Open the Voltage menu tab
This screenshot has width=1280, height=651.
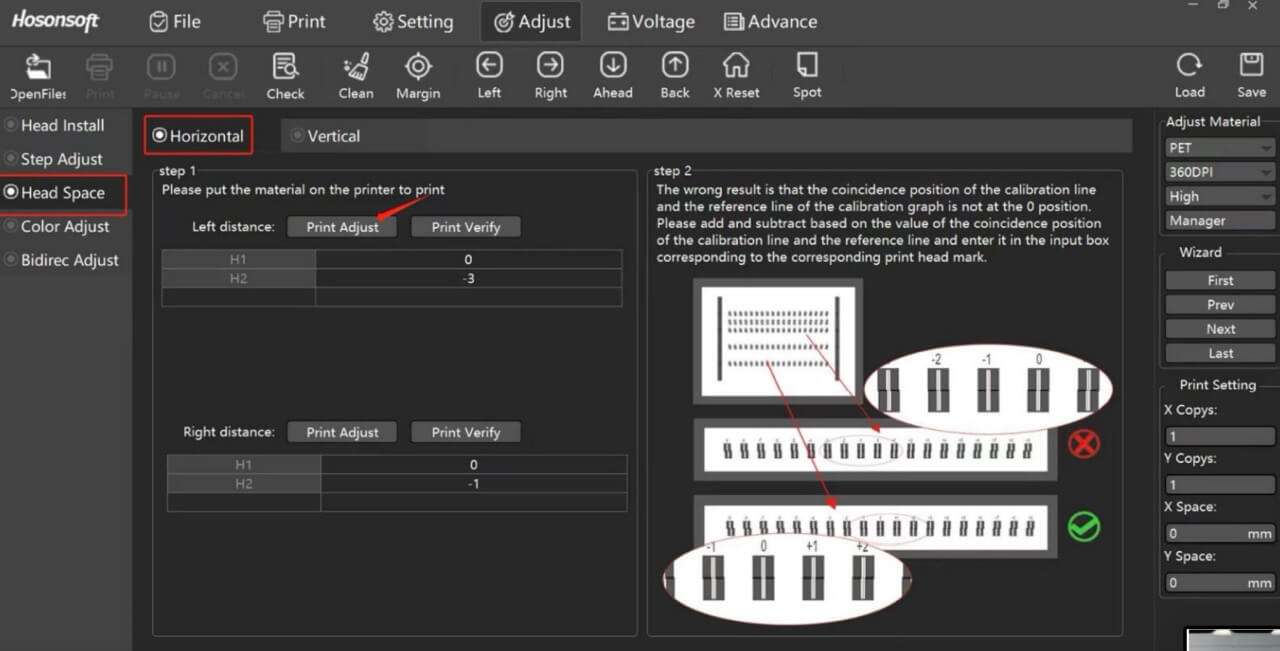(x=651, y=21)
